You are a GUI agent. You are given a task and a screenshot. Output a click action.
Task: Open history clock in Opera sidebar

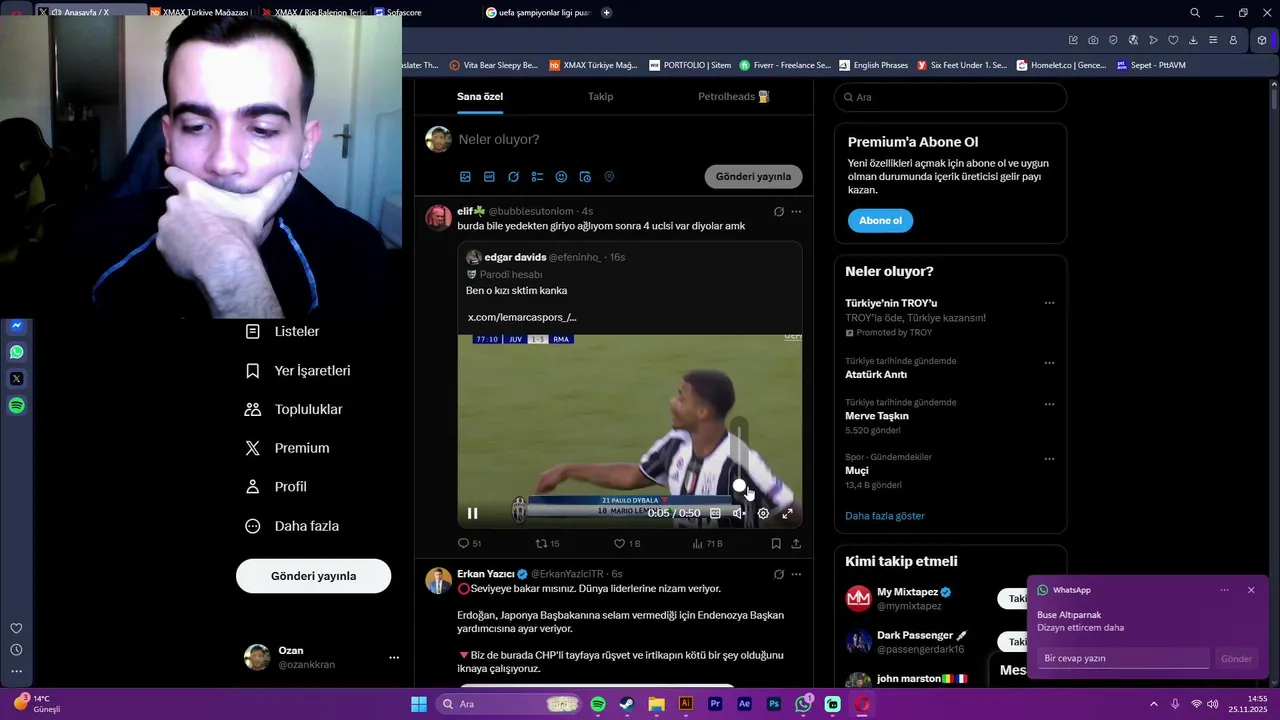pyautogui.click(x=16, y=650)
